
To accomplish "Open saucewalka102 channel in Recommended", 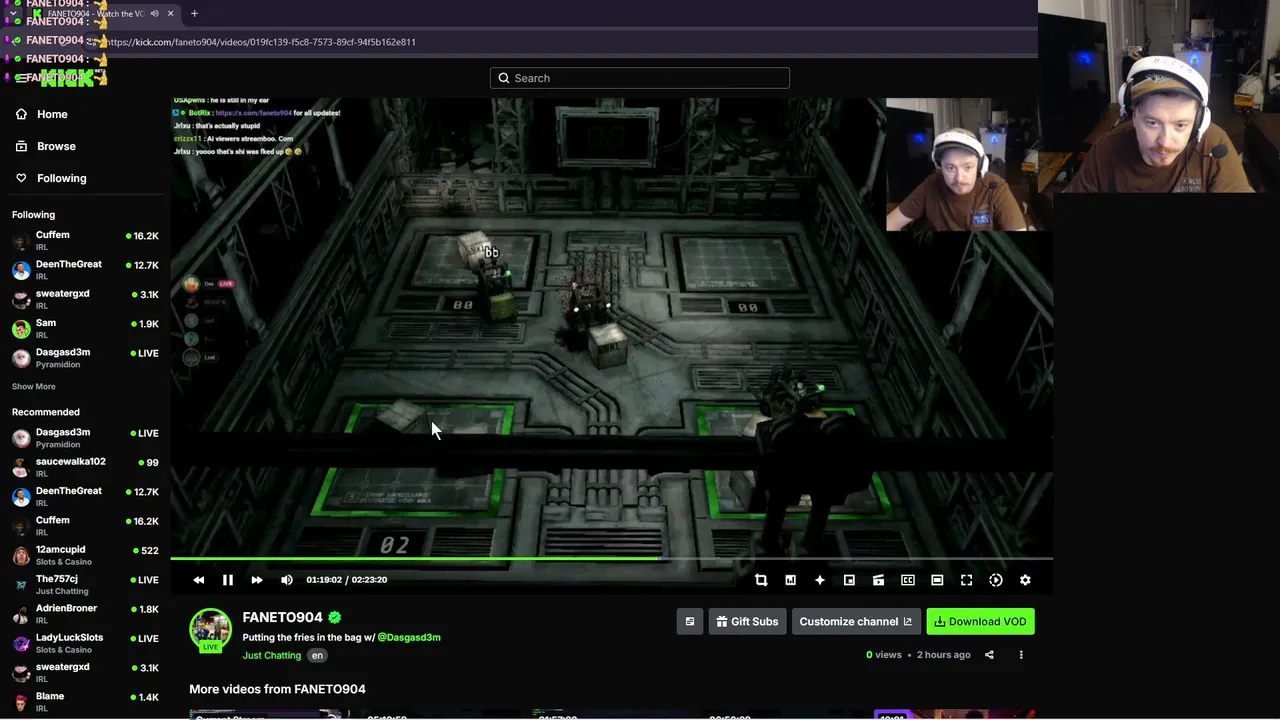I will 85,467.
